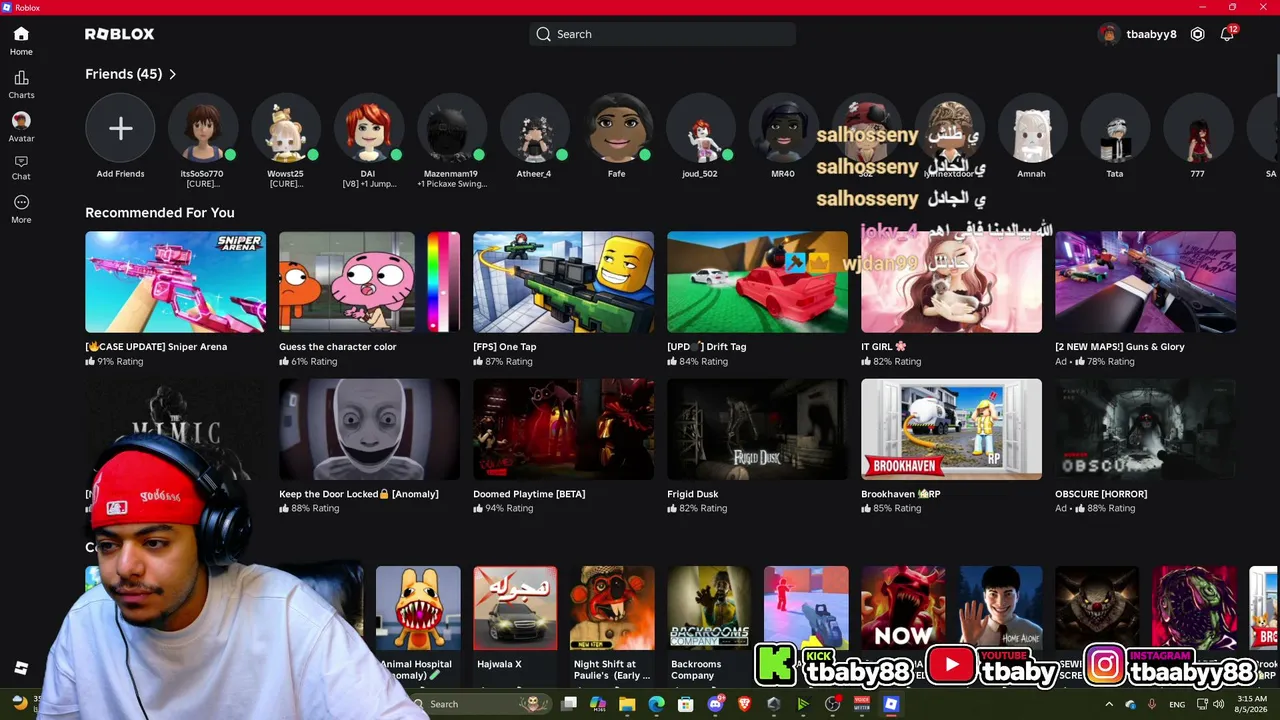Click the Friends (45) heading
This screenshot has height=720, width=1280.
[123, 74]
